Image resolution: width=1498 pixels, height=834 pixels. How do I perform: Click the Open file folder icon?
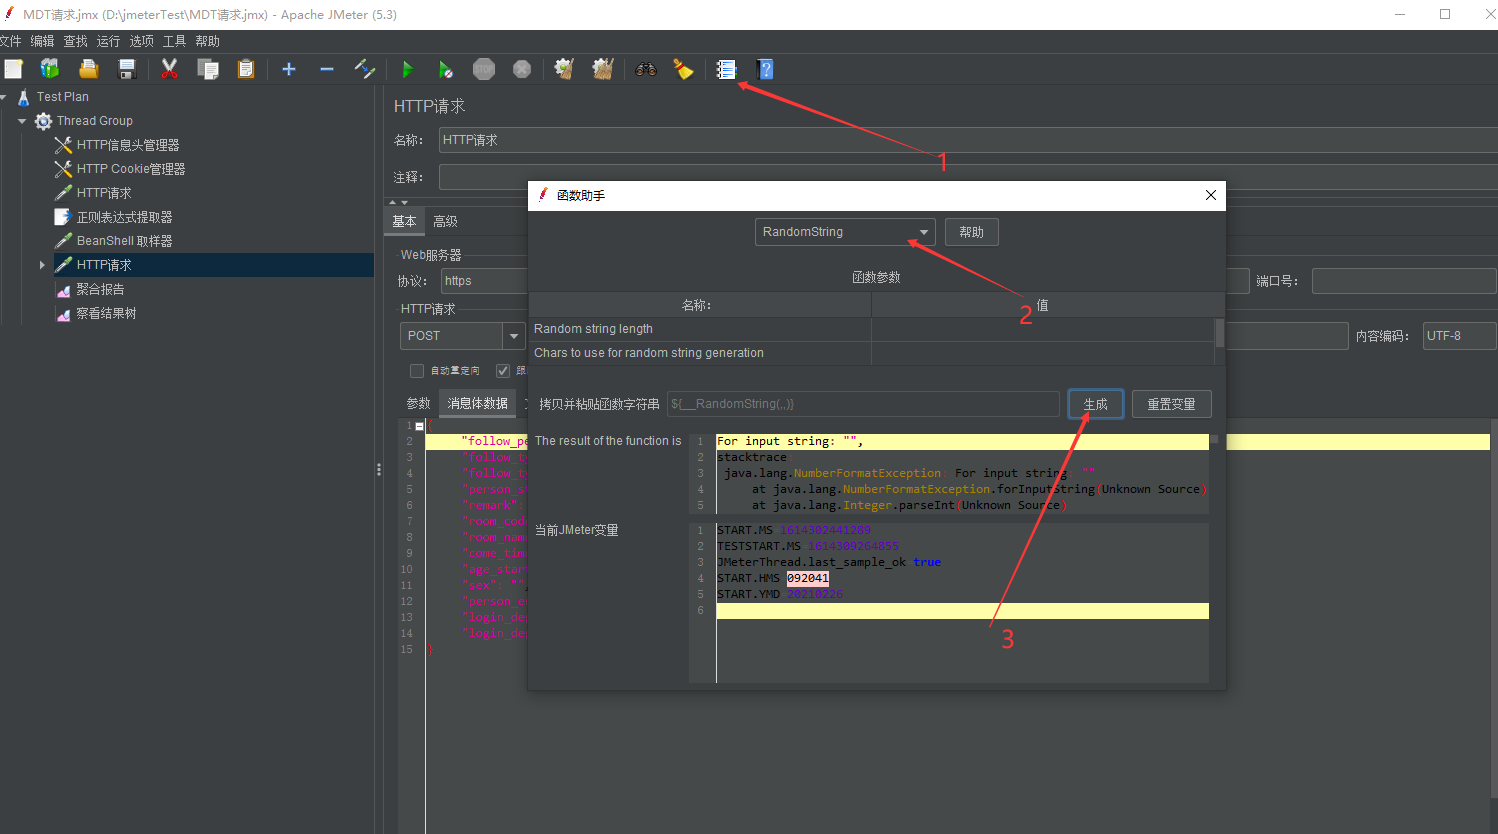coord(89,69)
